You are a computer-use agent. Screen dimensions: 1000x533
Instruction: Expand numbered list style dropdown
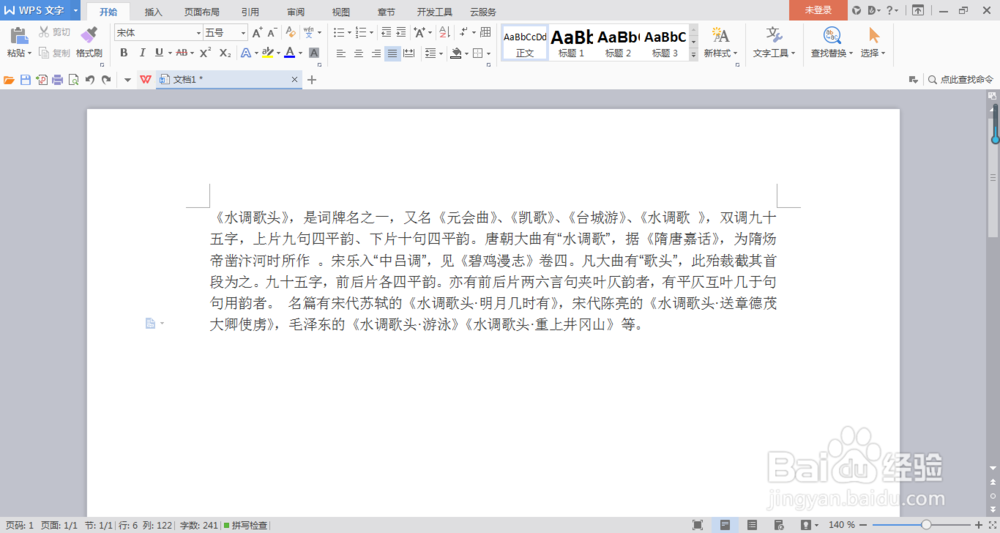click(372, 33)
